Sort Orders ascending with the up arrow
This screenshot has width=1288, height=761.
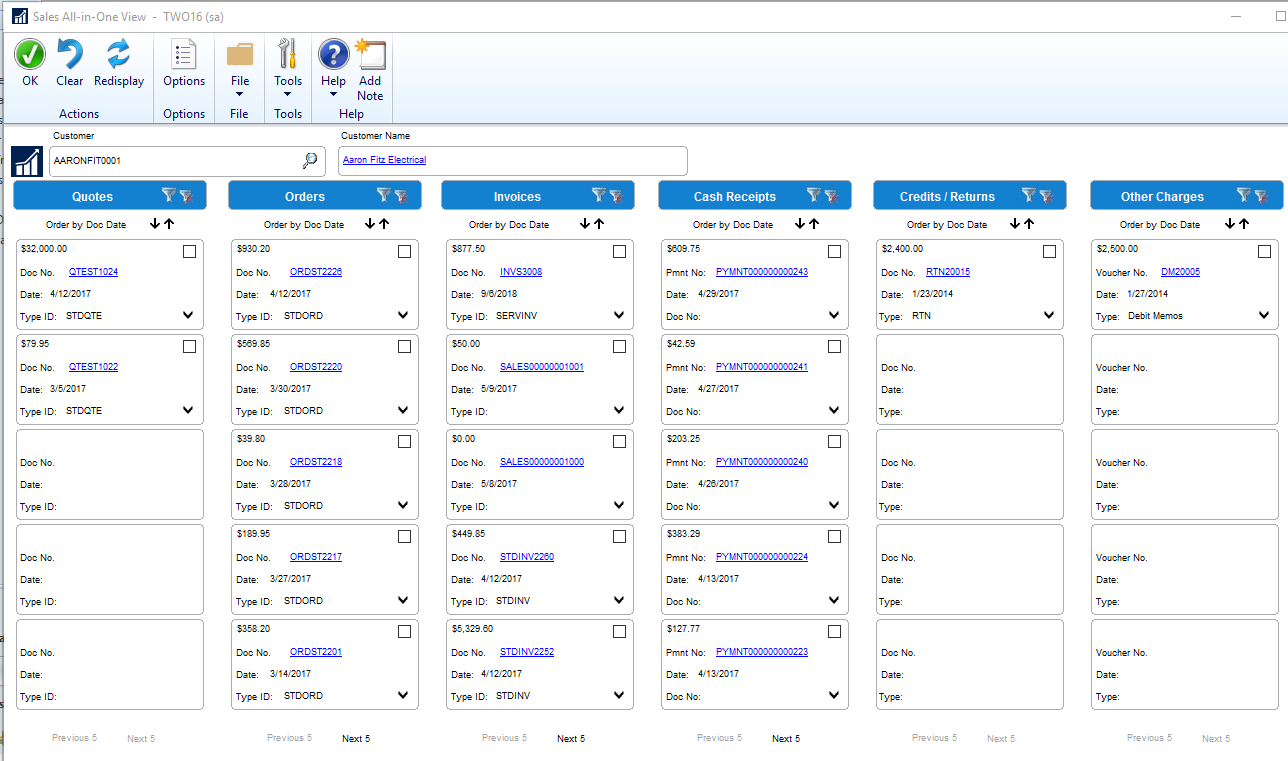(384, 224)
